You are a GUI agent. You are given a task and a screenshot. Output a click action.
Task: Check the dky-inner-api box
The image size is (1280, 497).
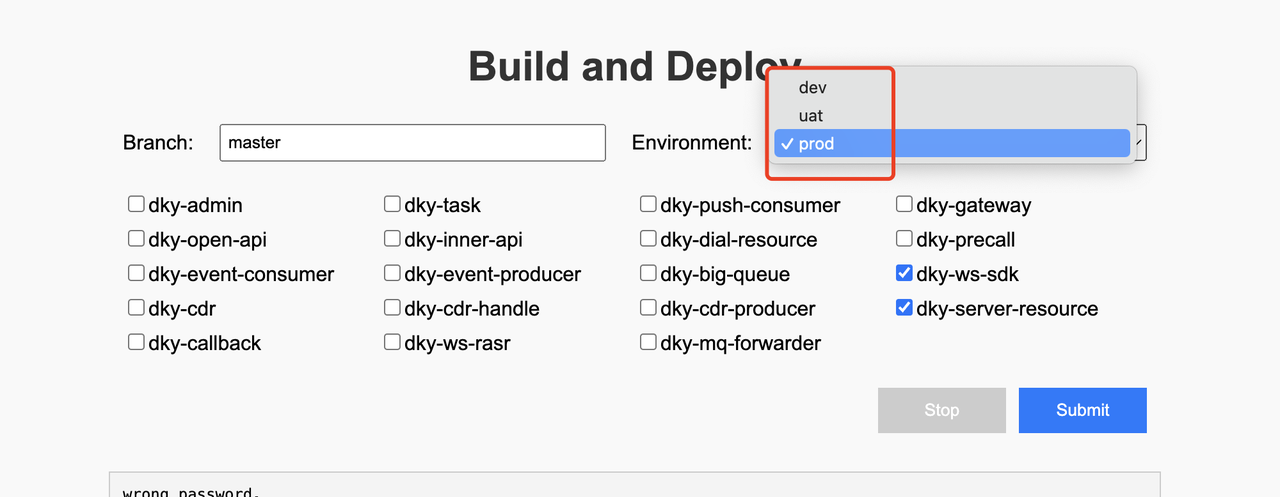point(393,239)
